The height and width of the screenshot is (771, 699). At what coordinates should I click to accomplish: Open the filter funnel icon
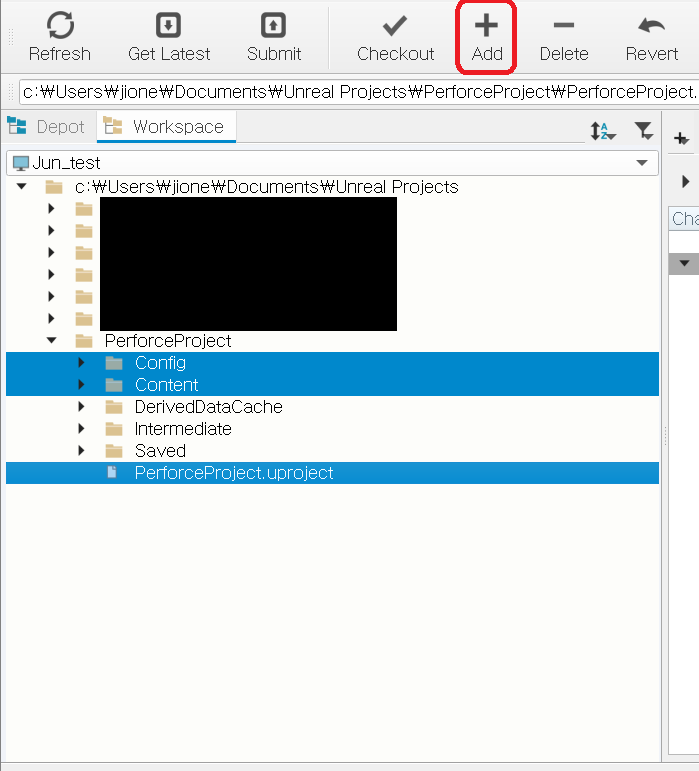[644, 131]
